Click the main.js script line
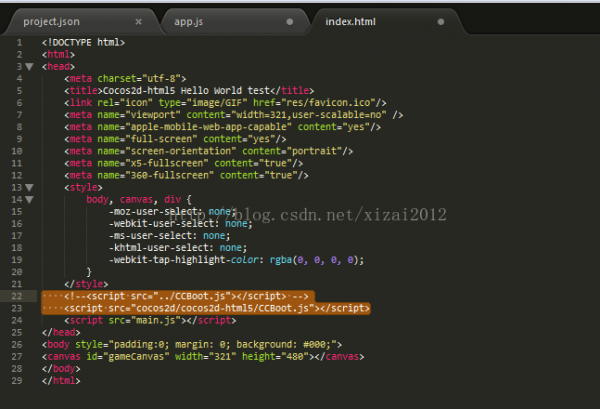600x409 pixels. [150, 321]
